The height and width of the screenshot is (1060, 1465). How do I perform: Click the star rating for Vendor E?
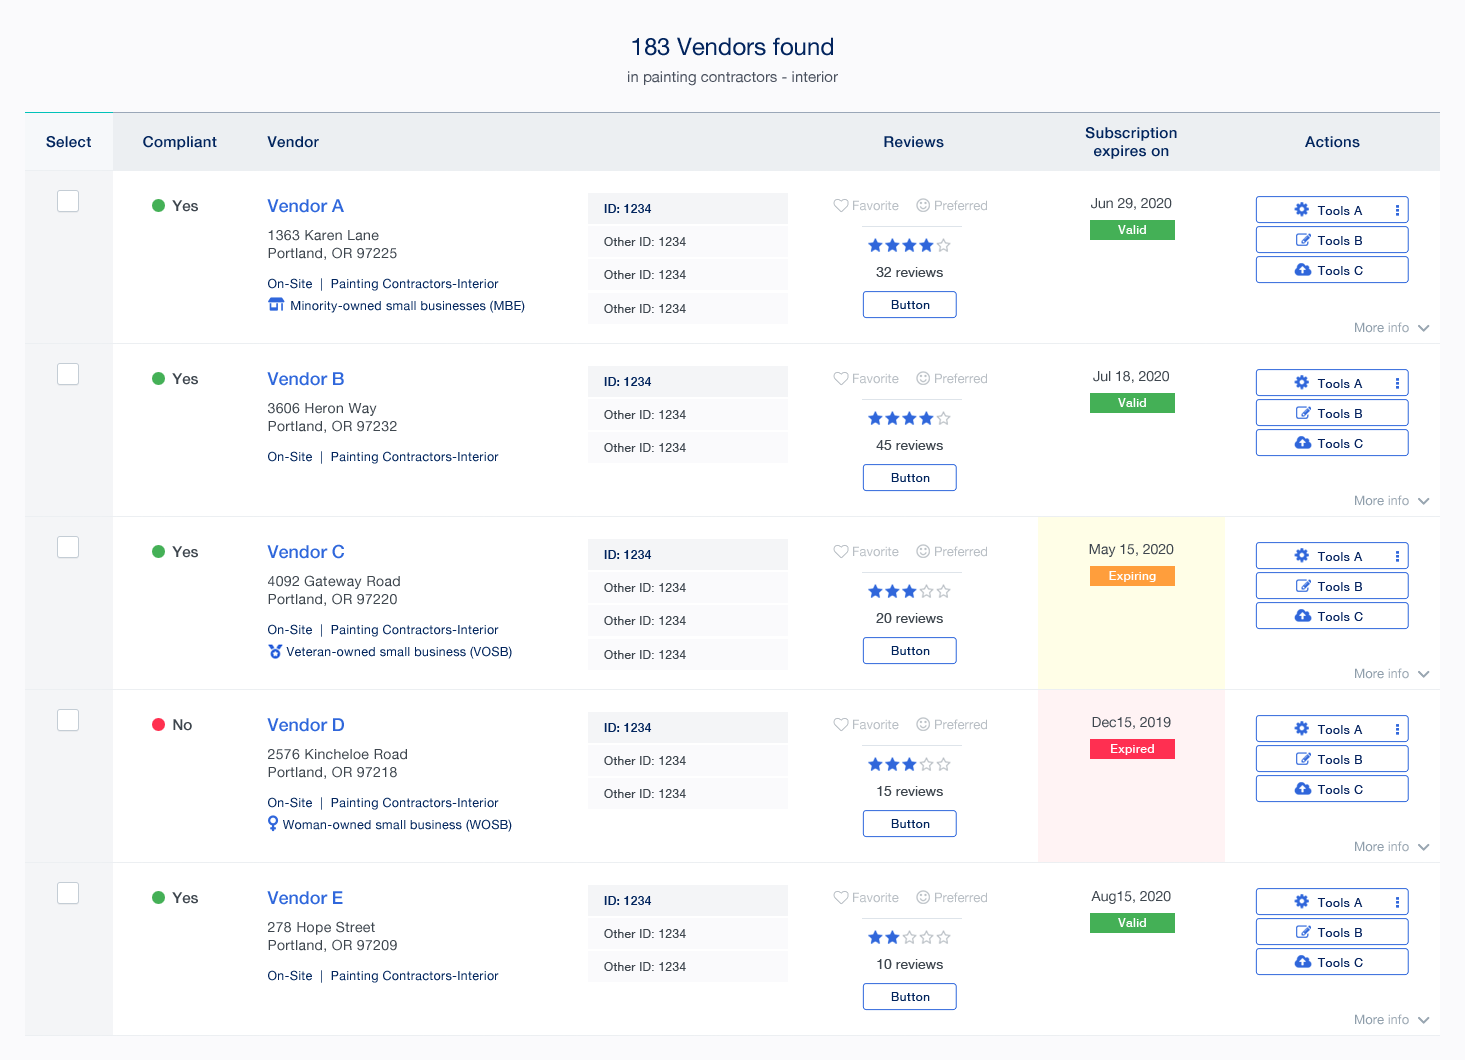click(909, 937)
